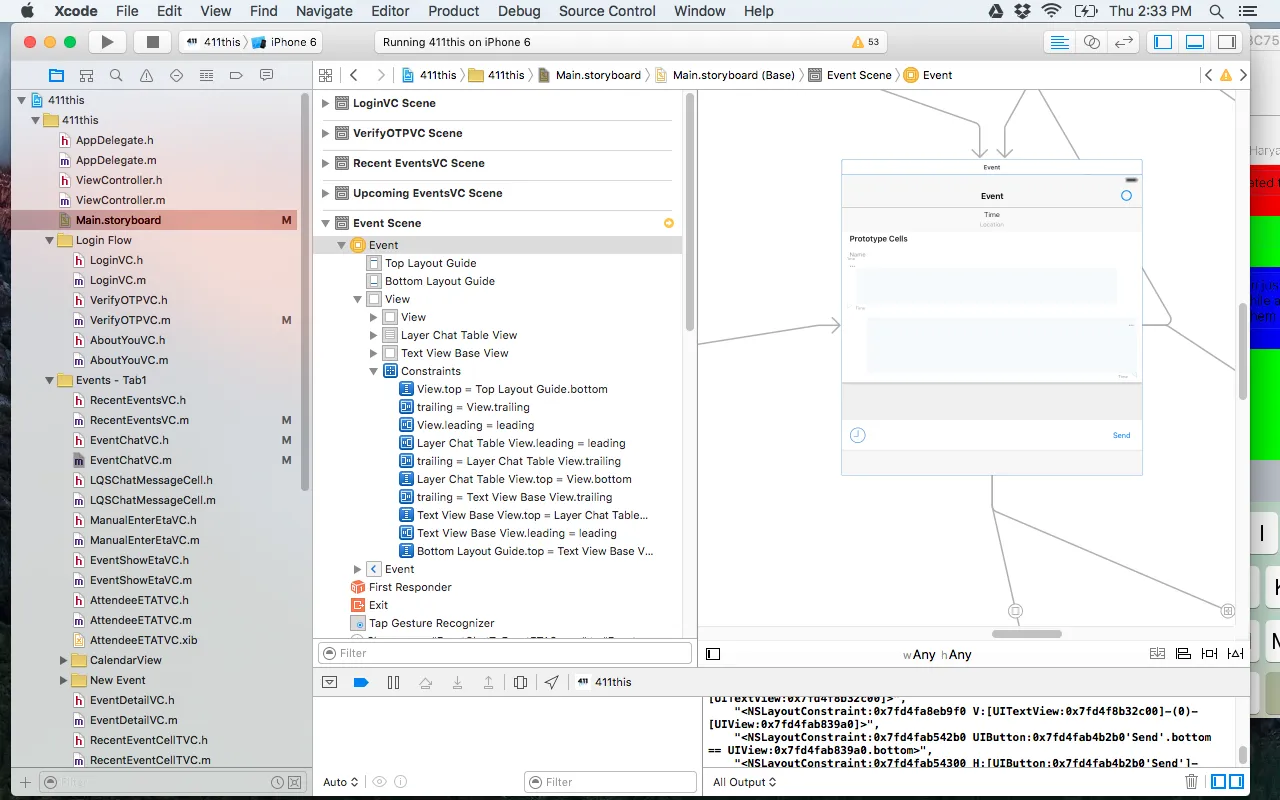Collapse the Constraints group
The width and height of the screenshot is (1280, 800).
click(374, 371)
